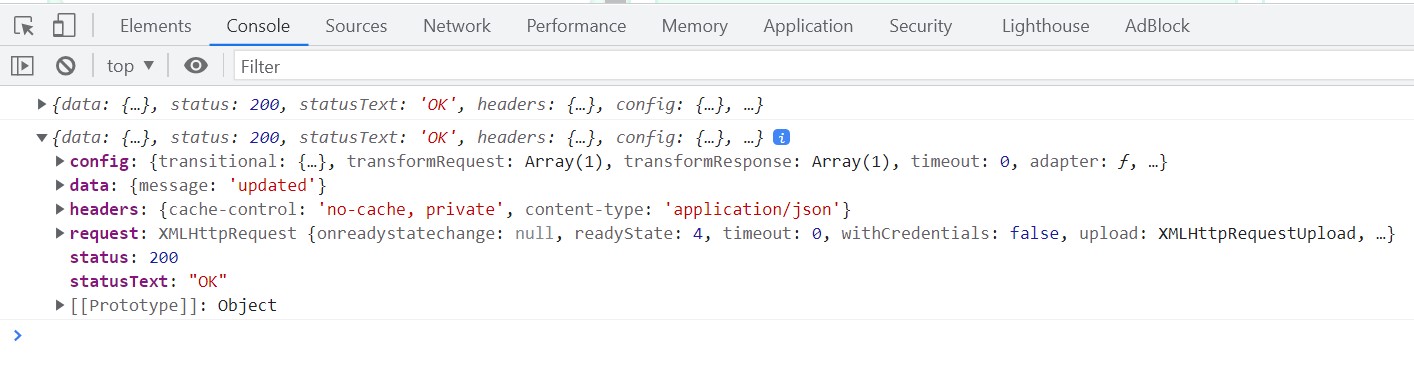Expand the first collapsed response object
Screen dimensions: 1414x376
42,104
